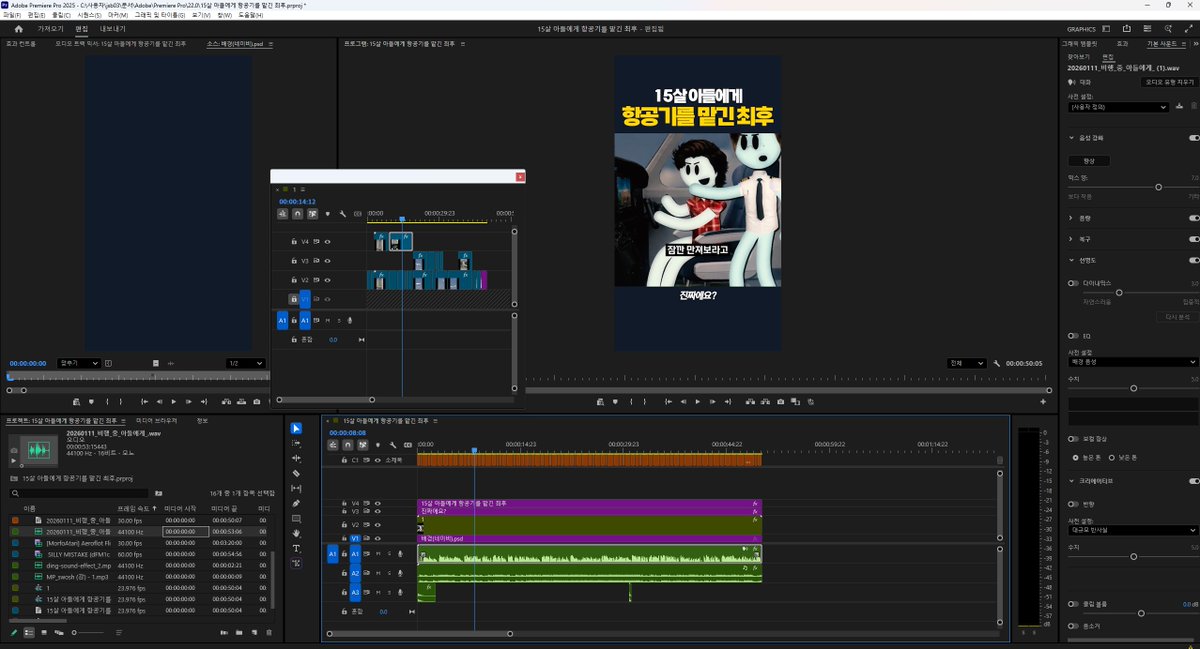This screenshot has height=649, width=1200.
Task: Open the 시퀀스(S) menu
Action: pyautogui.click(x=89, y=15)
